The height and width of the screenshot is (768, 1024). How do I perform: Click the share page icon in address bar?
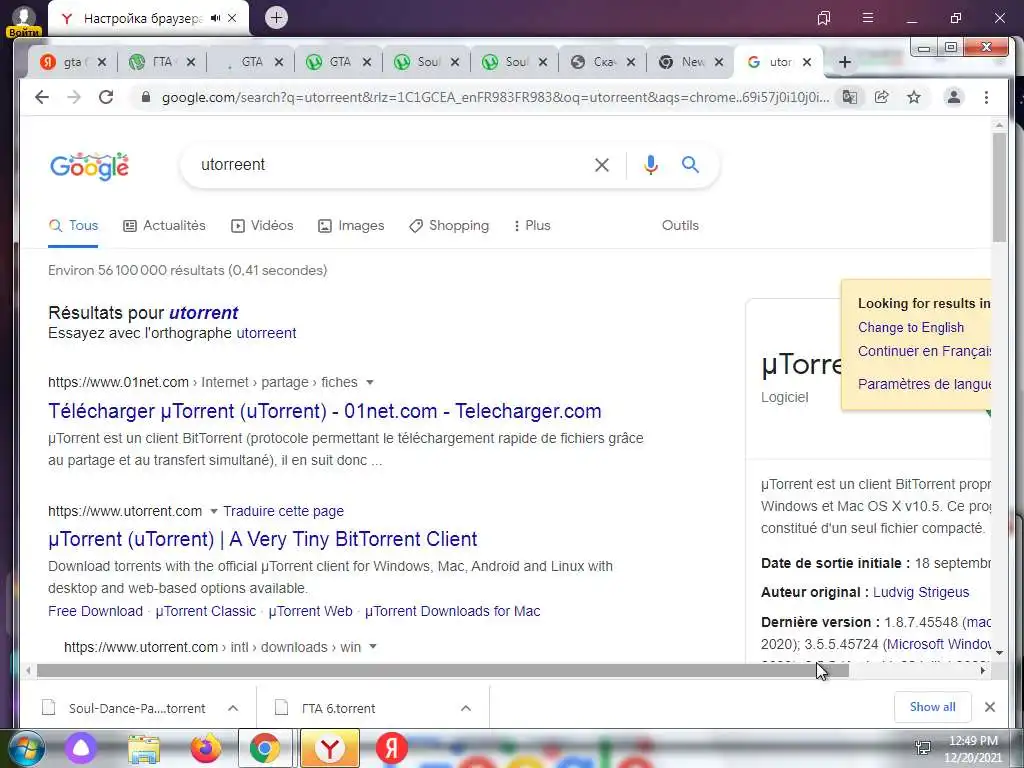pyautogui.click(x=882, y=97)
